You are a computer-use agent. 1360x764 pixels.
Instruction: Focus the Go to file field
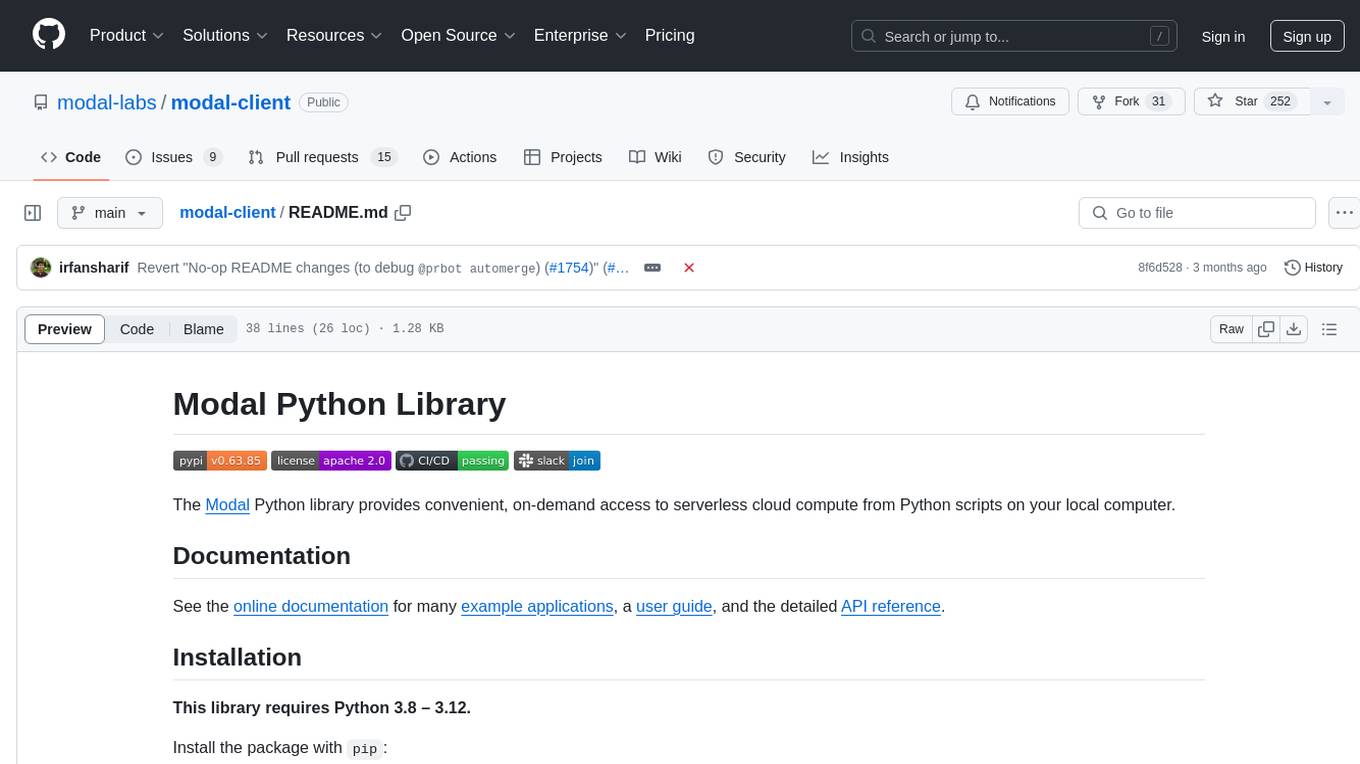pos(1197,213)
